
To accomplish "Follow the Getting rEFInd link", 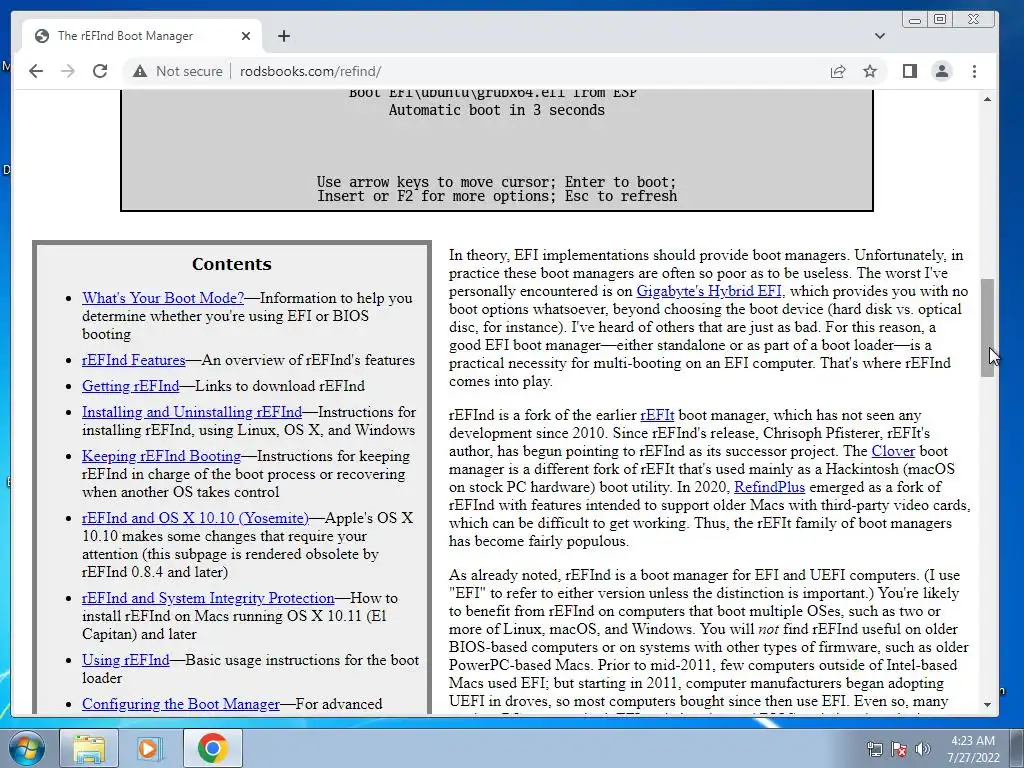I will click(131, 386).
